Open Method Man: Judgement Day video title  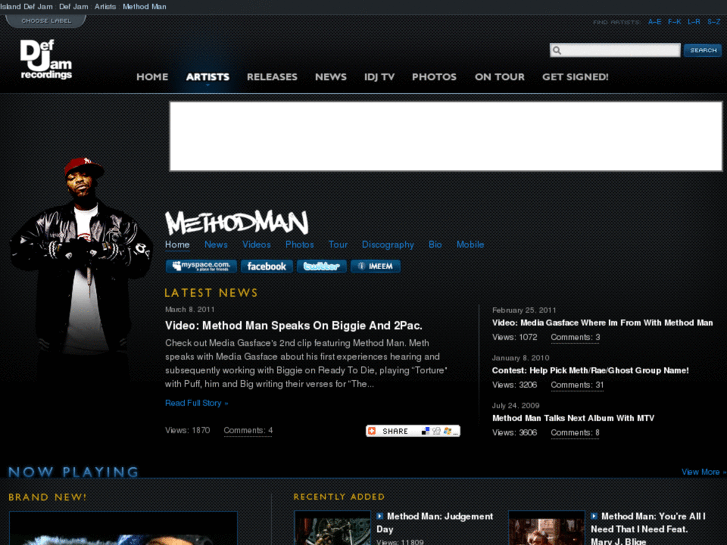click(434, 523)
